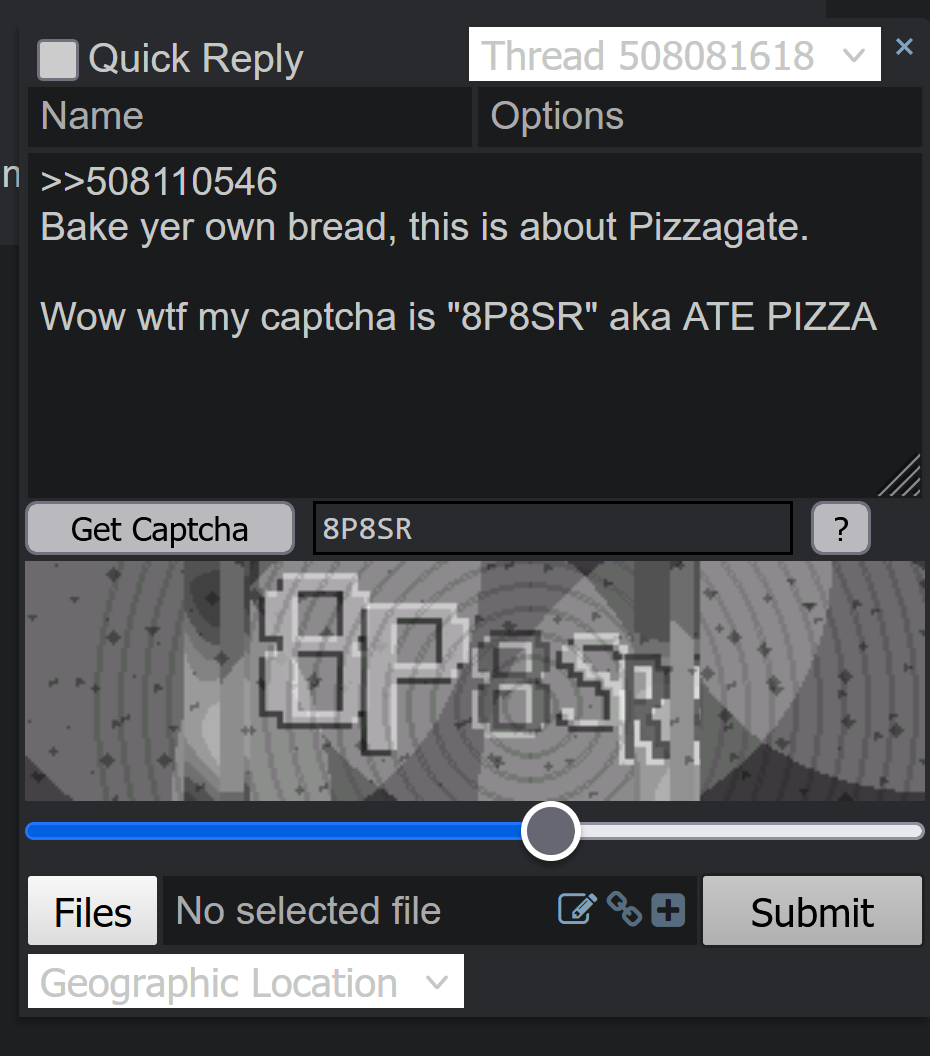
Task: Open the Thread 508081618 dropdown
Action: click(675, 55)
